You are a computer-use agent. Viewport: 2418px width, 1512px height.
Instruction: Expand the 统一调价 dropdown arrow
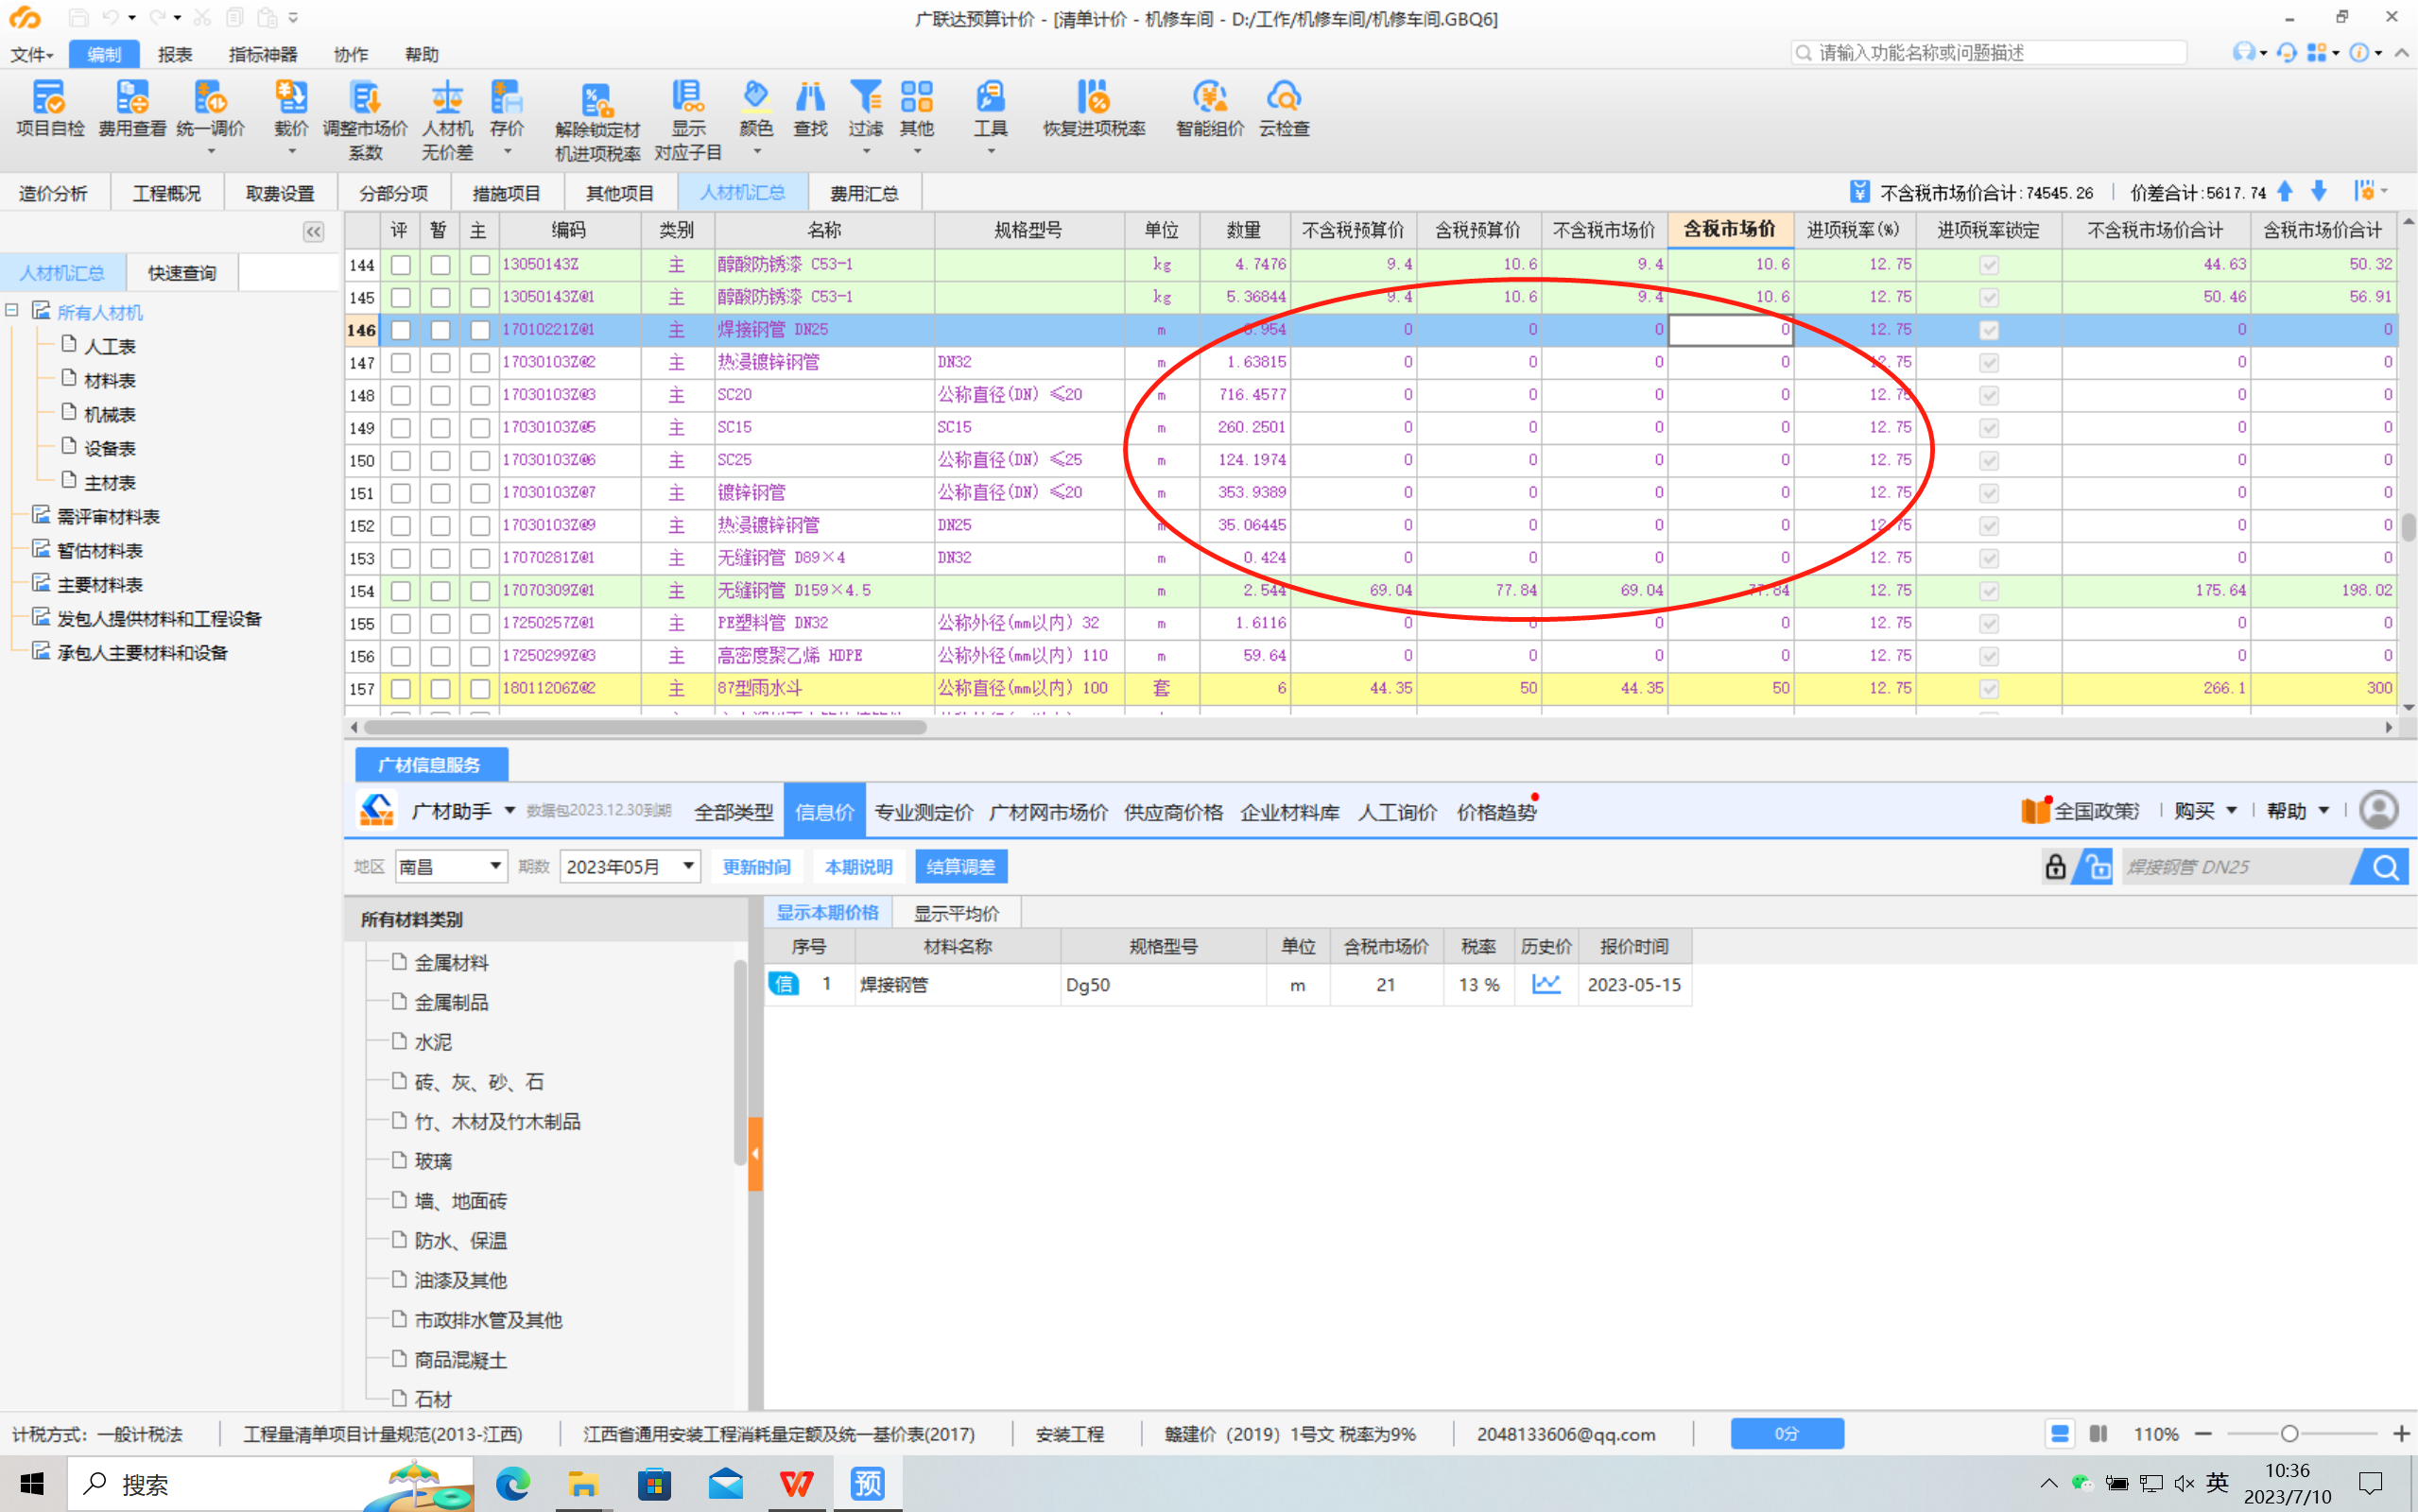click(x=210, y=152)
